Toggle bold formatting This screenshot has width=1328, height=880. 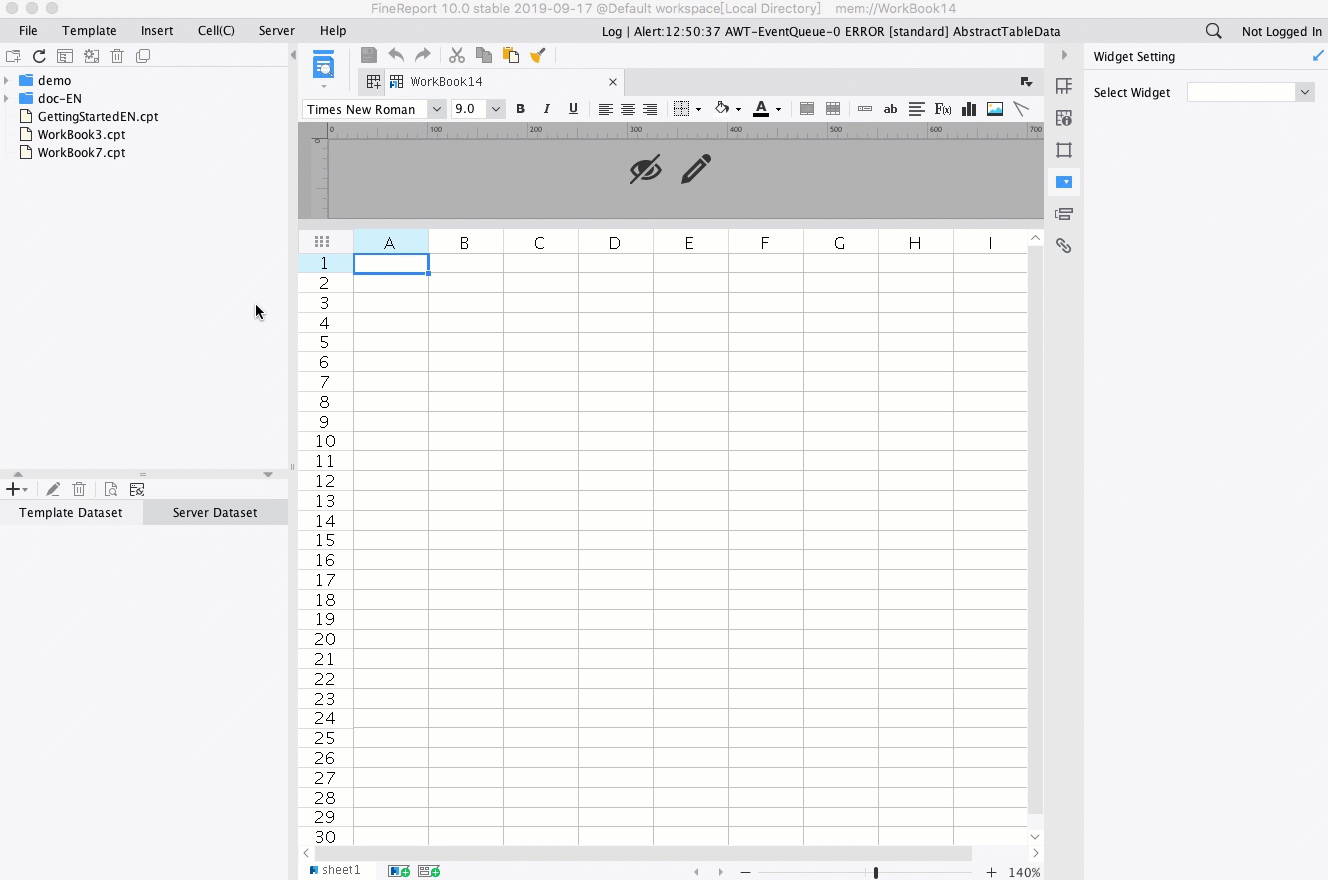pos(521,109)
